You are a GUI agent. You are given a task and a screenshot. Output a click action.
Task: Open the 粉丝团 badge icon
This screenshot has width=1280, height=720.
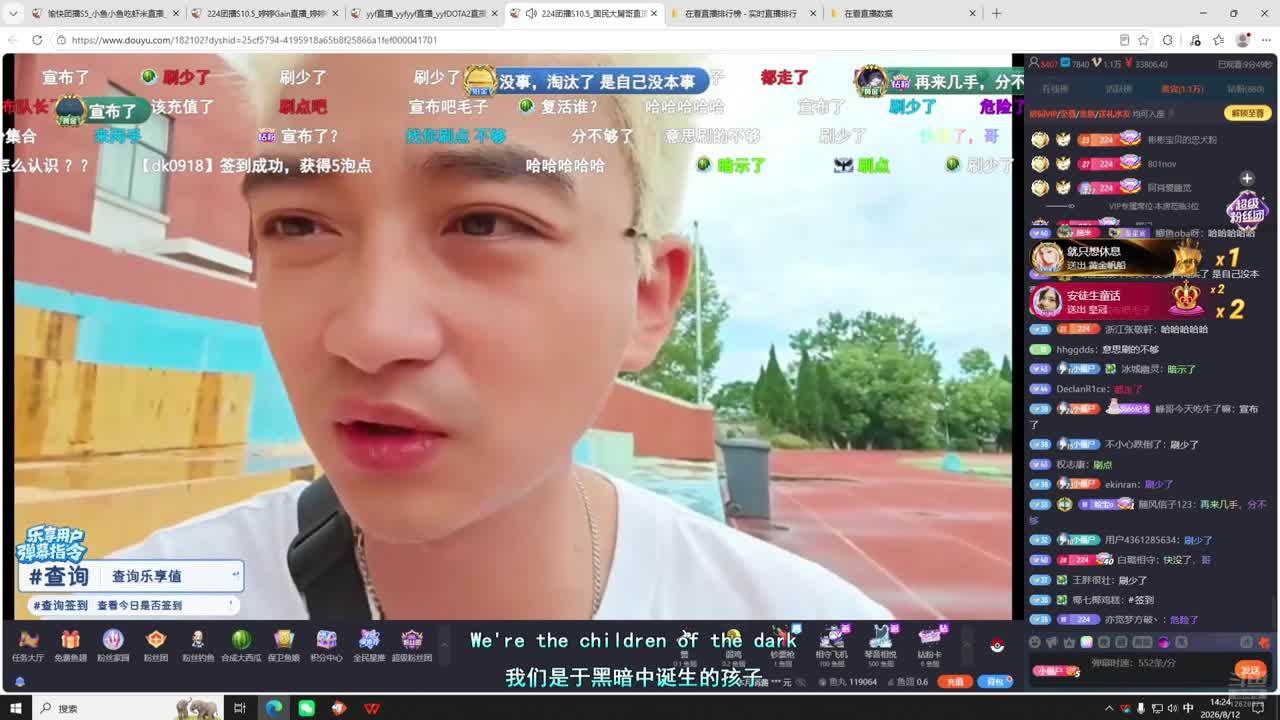click(x=155, y=645)
